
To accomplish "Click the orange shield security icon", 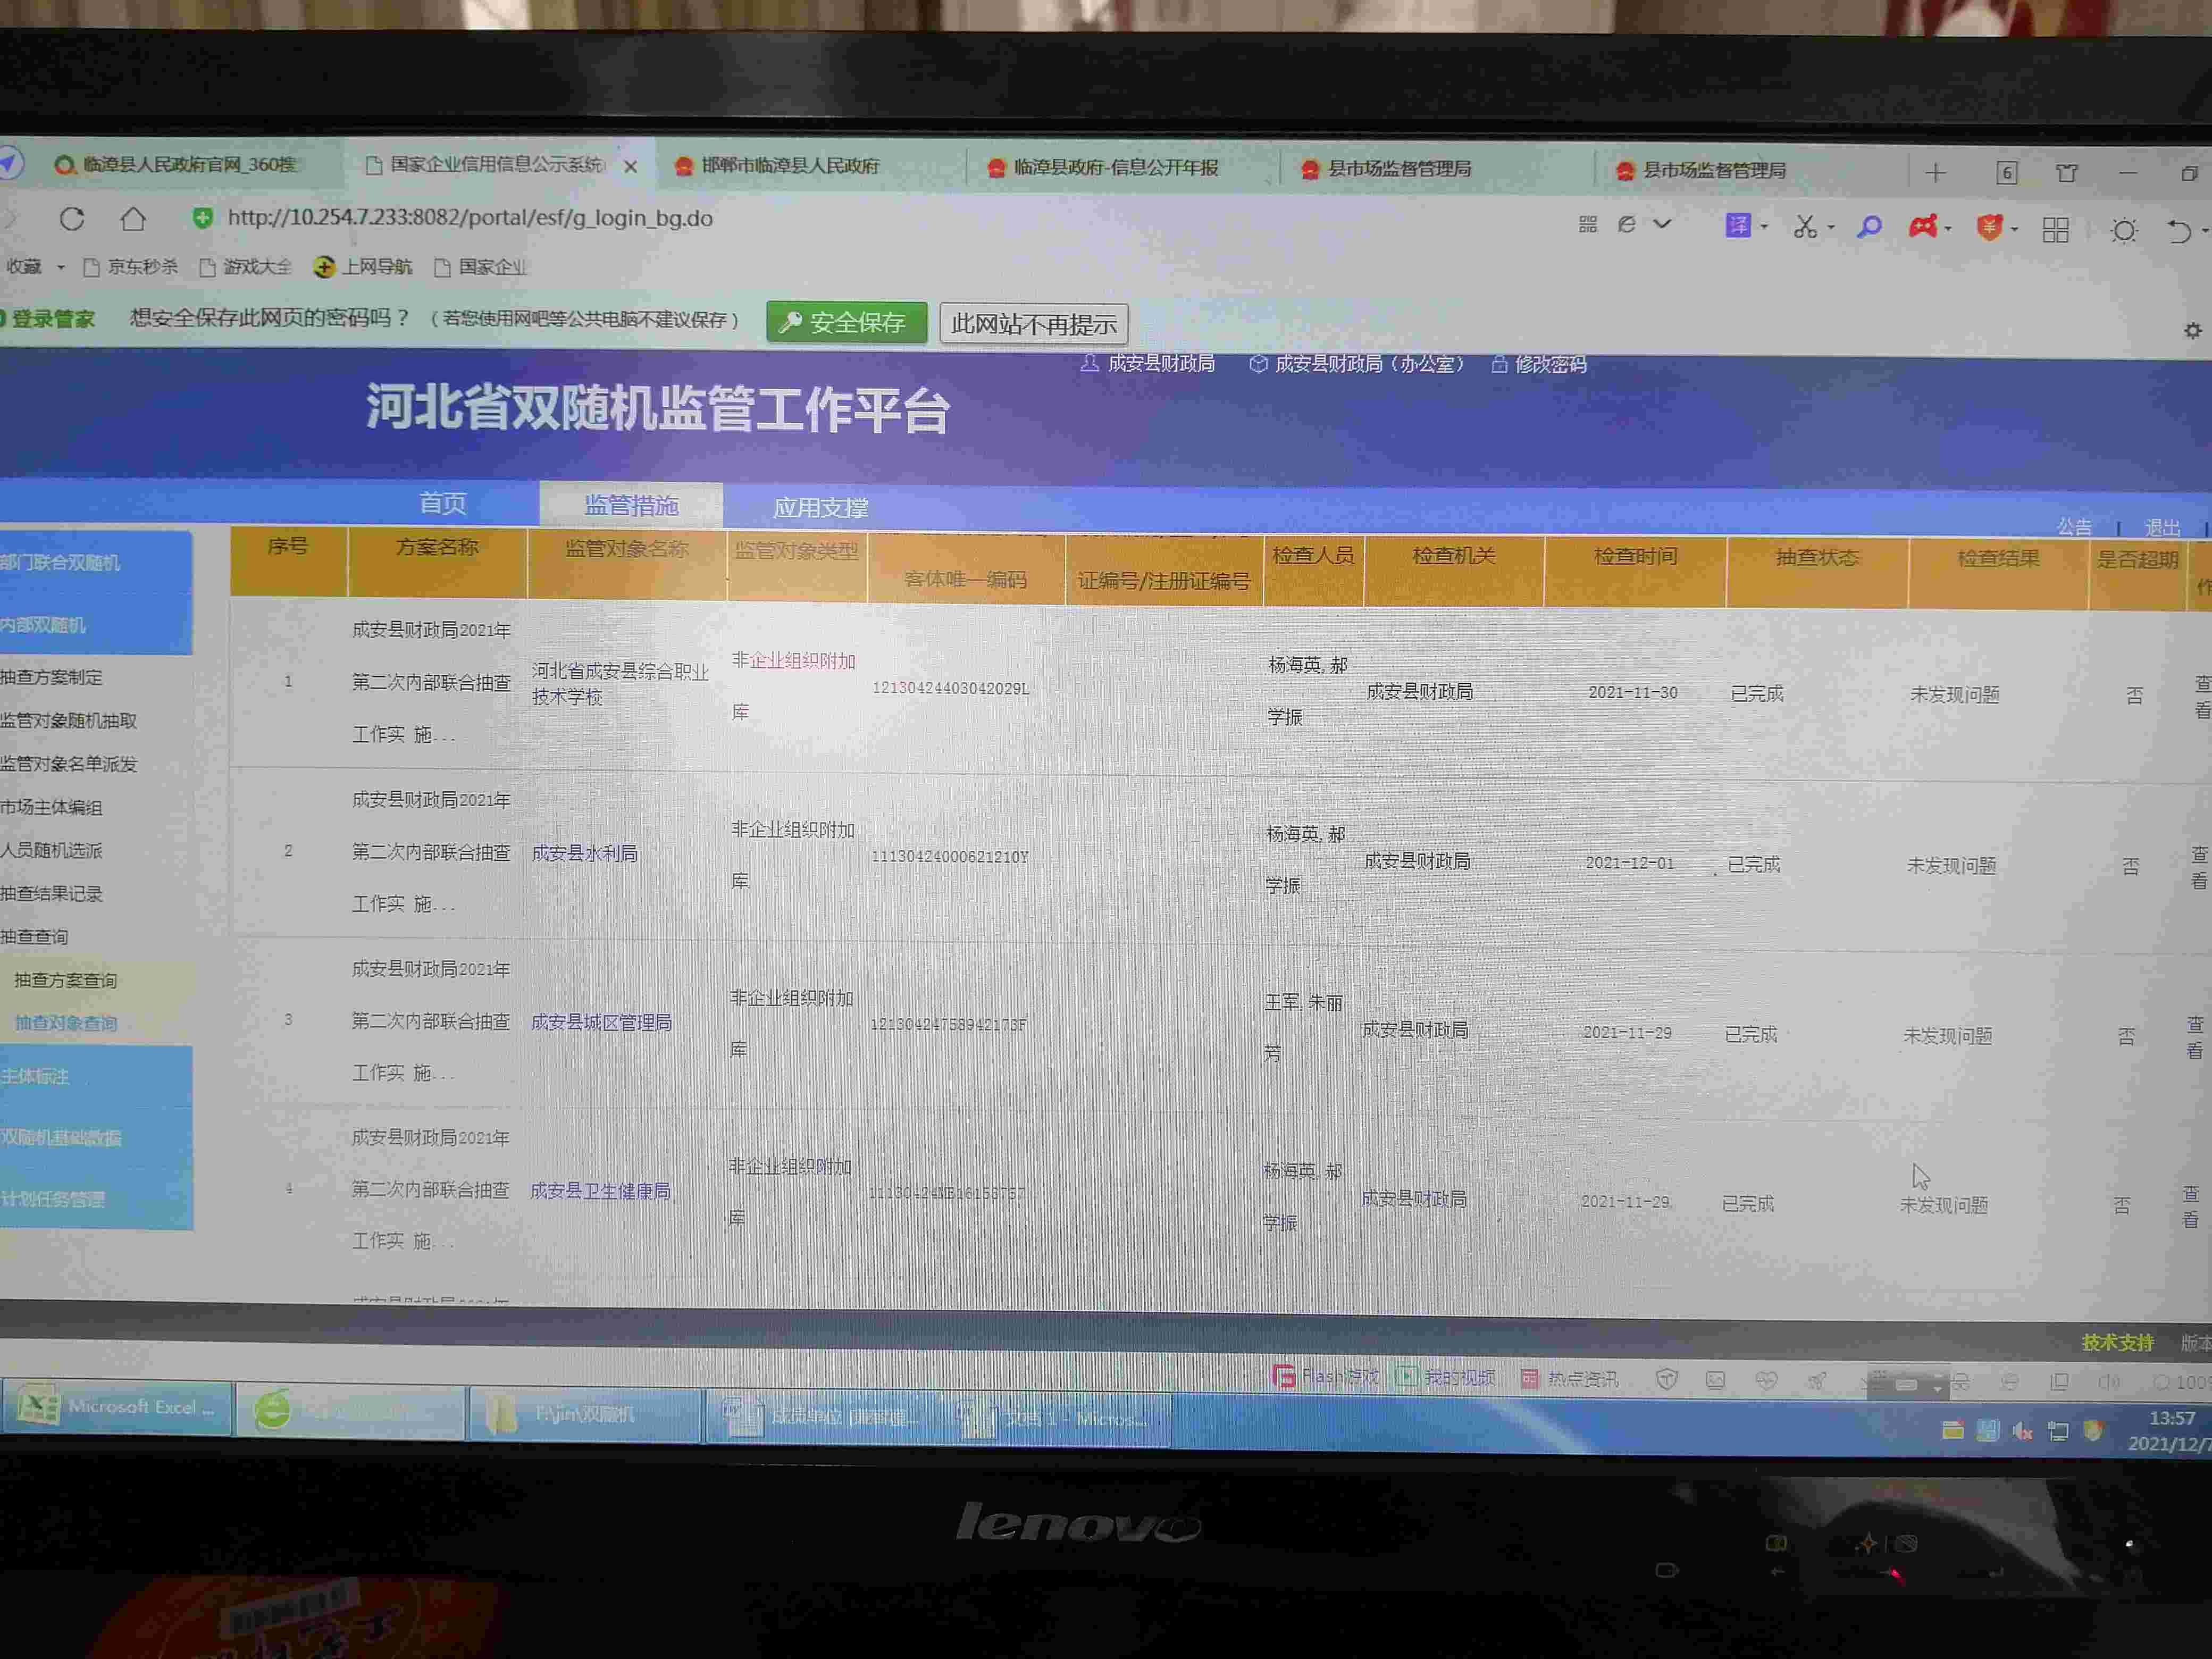I will tap(1989, 228).
